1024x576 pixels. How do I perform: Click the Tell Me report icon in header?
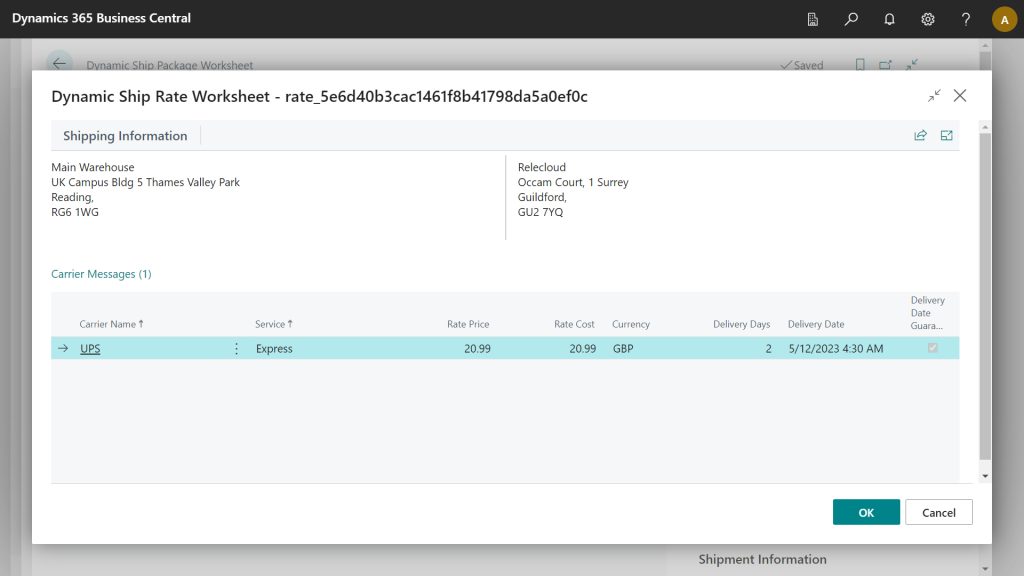click(813, 19)
